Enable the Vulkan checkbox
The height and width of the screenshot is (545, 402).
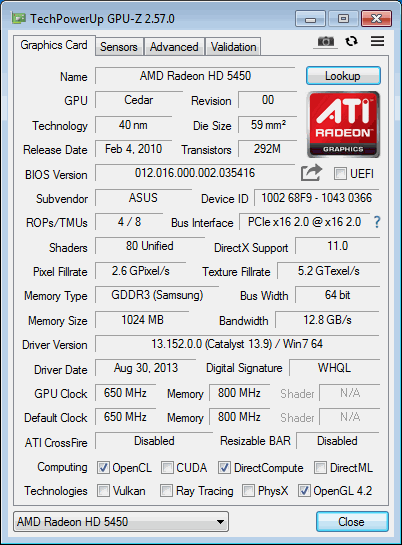pos(103,490)
